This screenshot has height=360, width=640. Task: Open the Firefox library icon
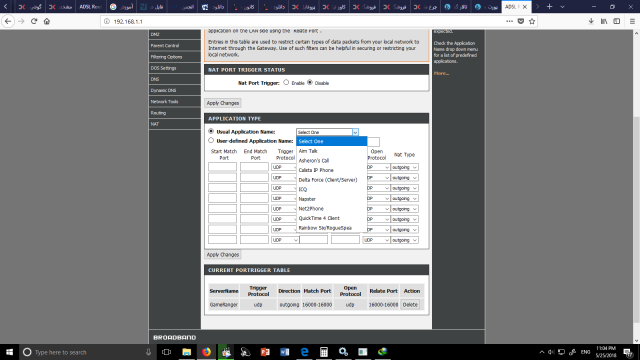604,21
